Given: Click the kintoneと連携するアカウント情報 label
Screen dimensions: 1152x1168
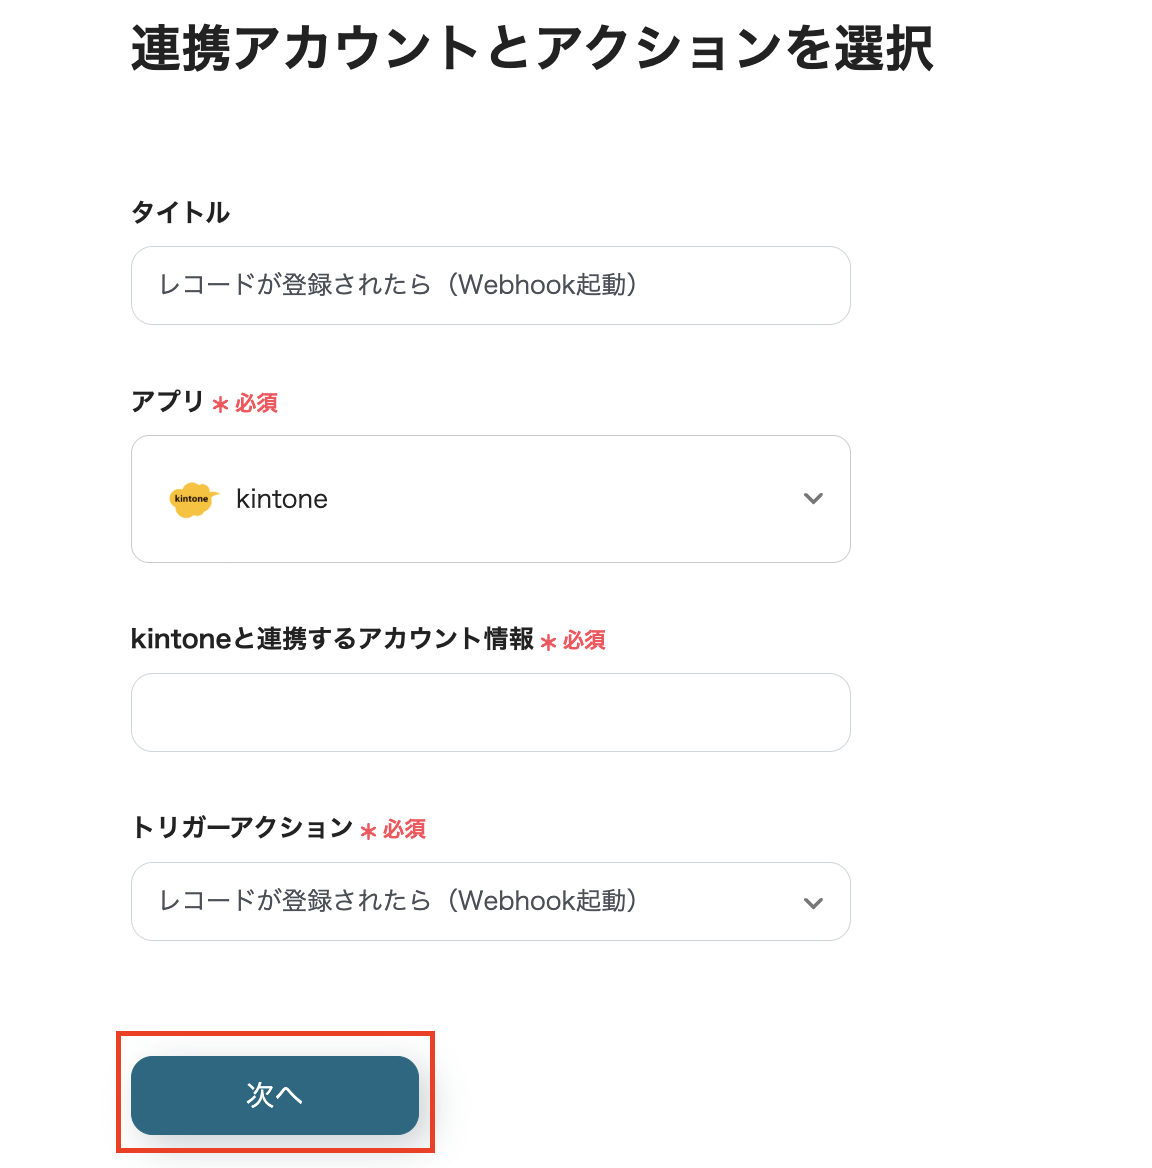Looking at the screenshot, I should coord(332,639).
